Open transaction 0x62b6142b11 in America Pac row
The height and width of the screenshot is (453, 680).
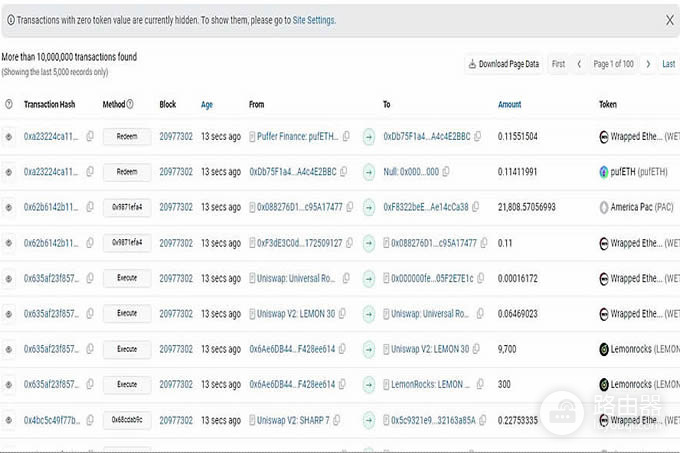[51, 208]
